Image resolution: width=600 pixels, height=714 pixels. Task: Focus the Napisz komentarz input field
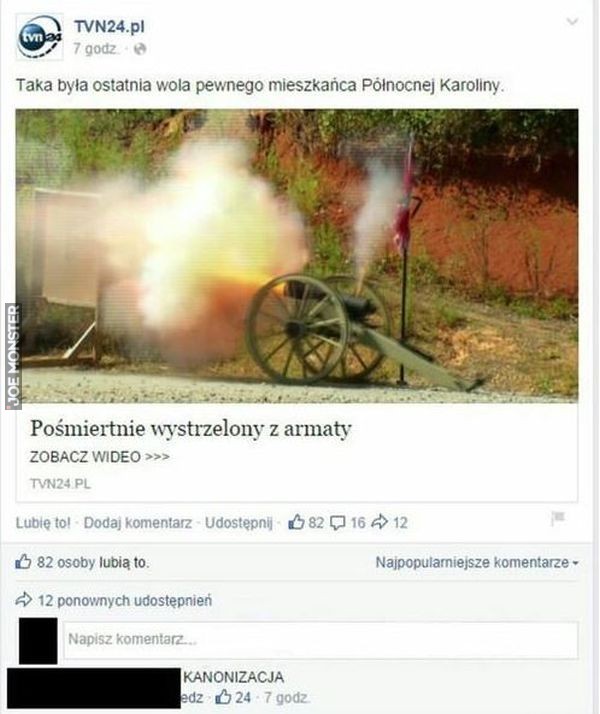321,640
